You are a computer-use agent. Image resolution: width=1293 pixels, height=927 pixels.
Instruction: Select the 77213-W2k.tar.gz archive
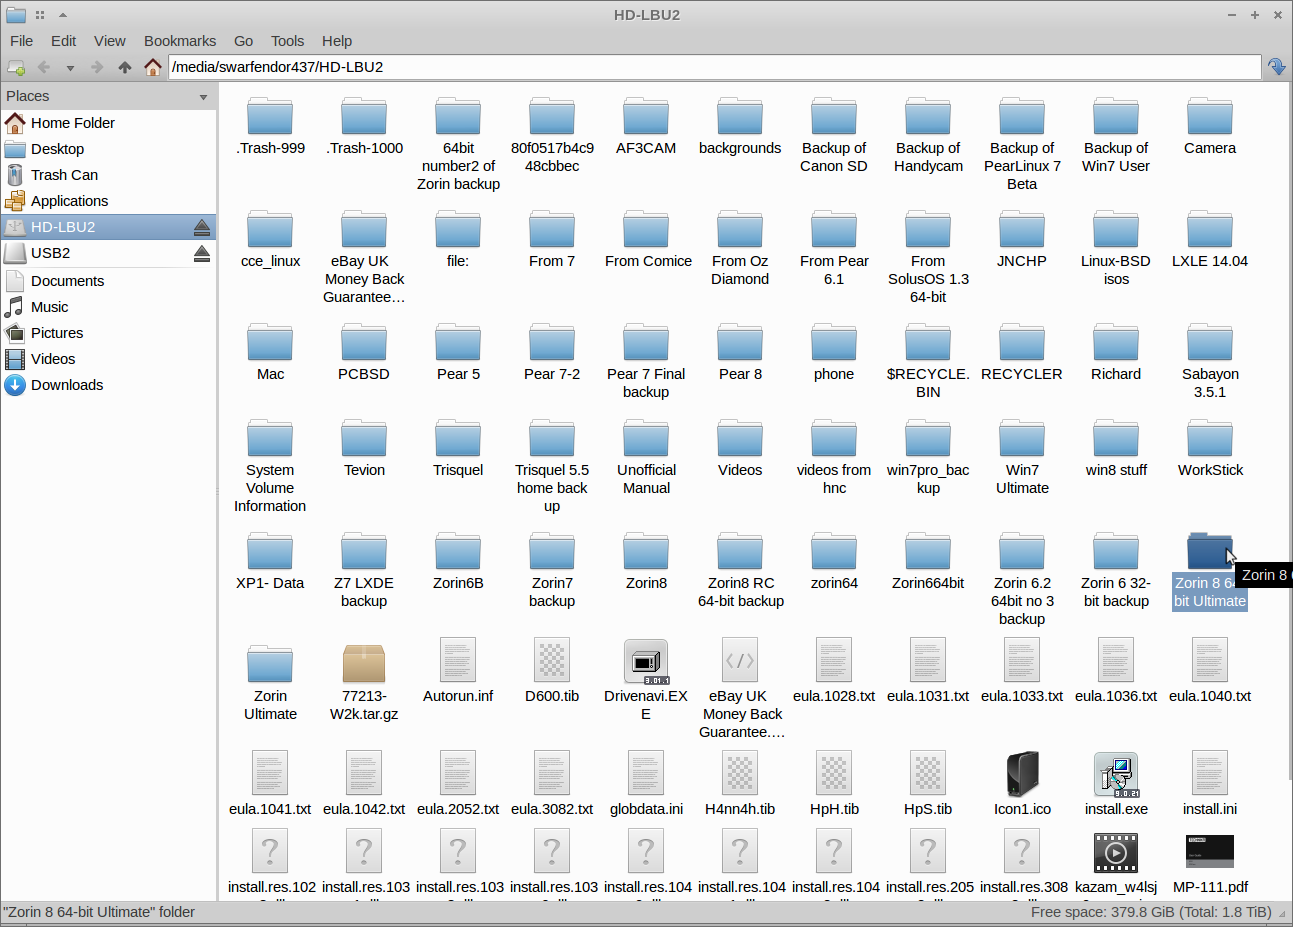(364, 662)
